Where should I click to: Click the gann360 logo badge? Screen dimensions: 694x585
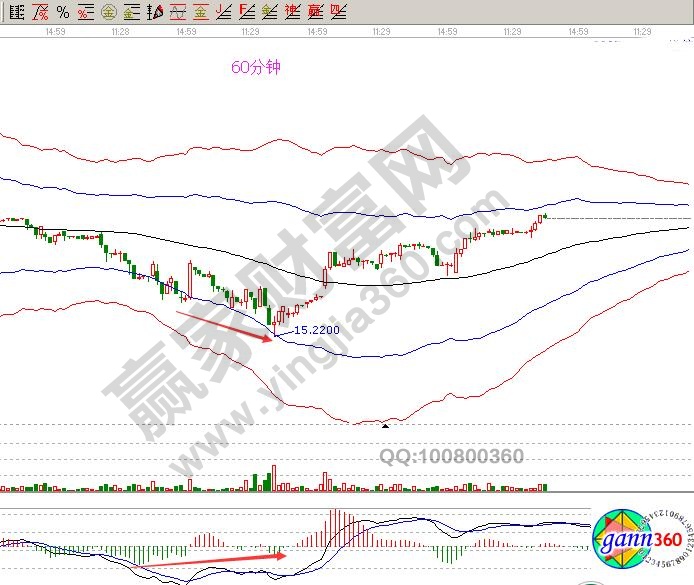pos(638,541)
